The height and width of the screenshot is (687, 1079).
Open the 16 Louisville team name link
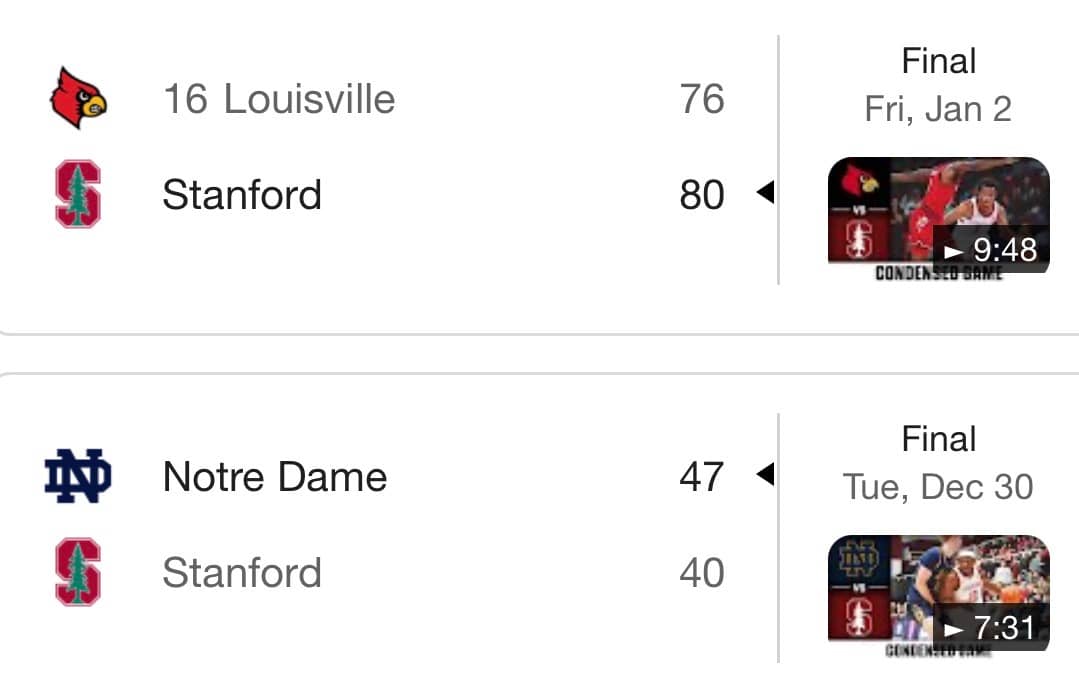[279, 99]
